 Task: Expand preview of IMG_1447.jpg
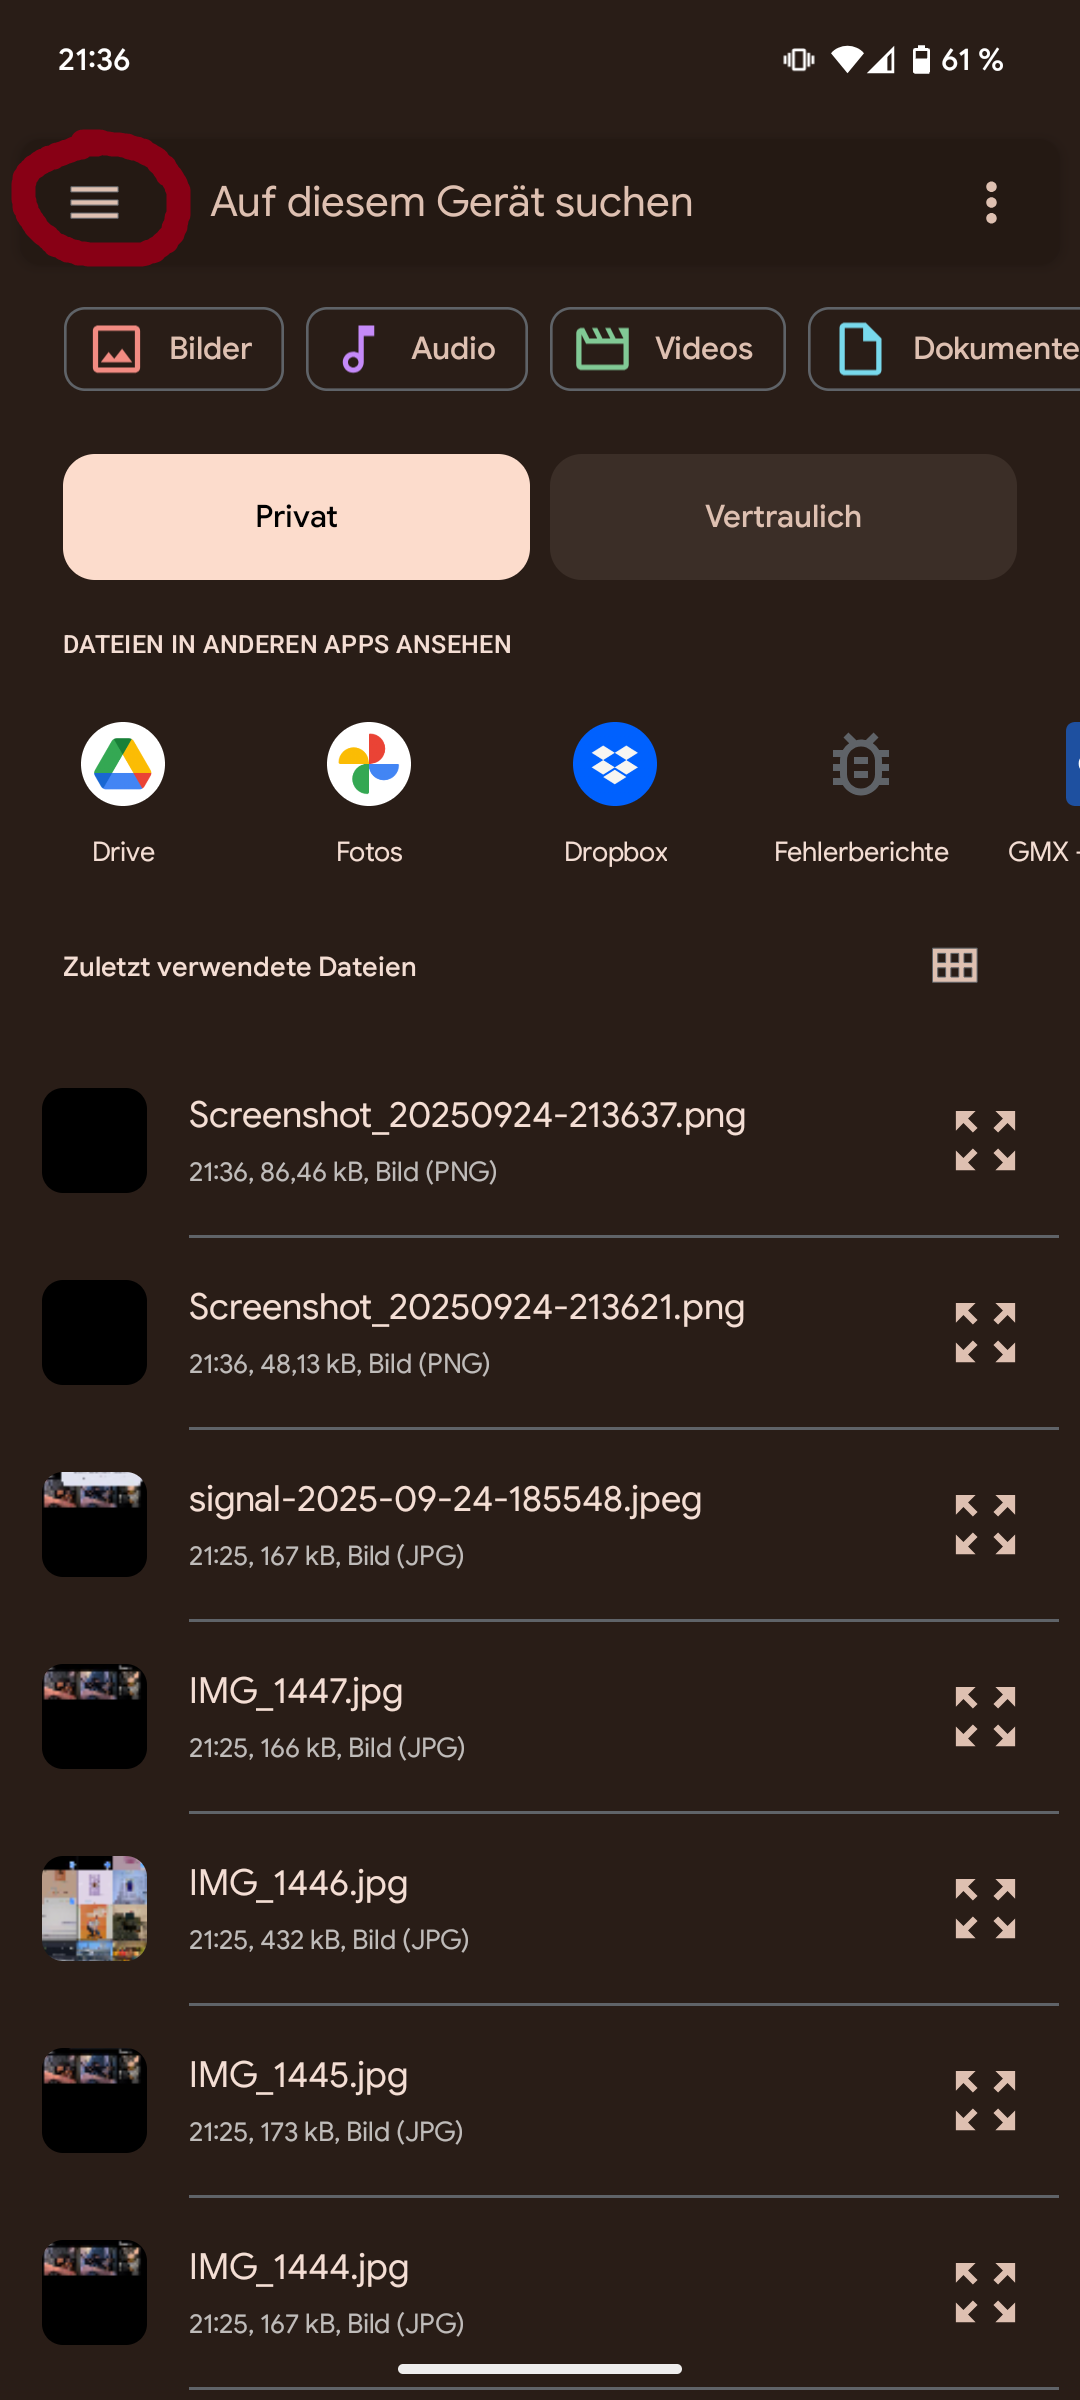coord(985,1717)
